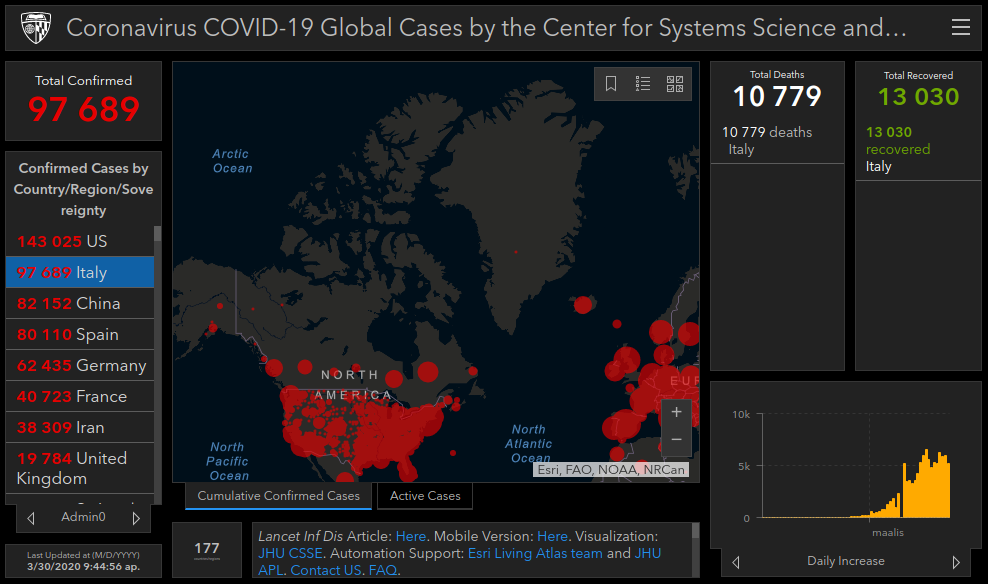This screenshot has height=584, width=988.
Task: Open map bookmarks icon
Action: (611, 84)
